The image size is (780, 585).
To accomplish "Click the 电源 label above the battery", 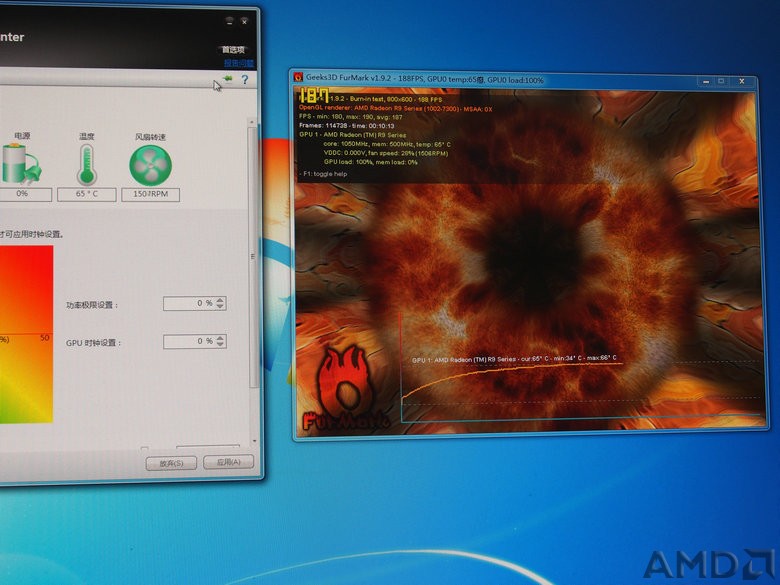I will [x=22, y=136].
